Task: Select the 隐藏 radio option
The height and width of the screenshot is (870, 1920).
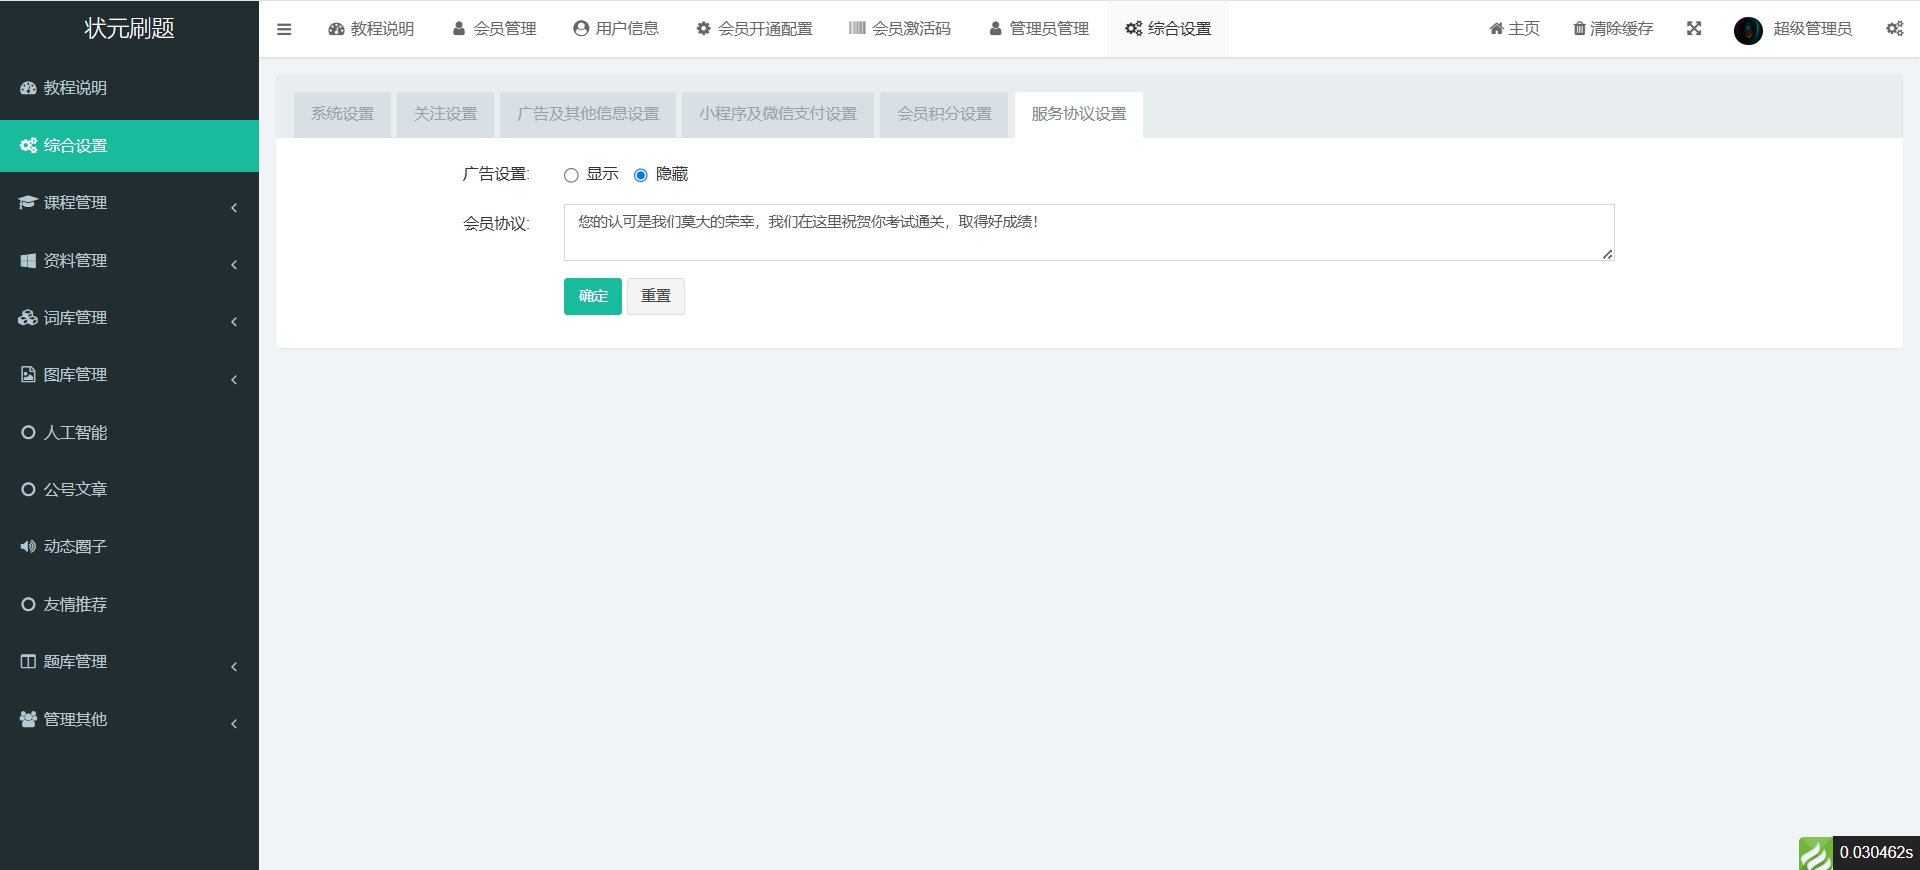Action: (641, 175)
